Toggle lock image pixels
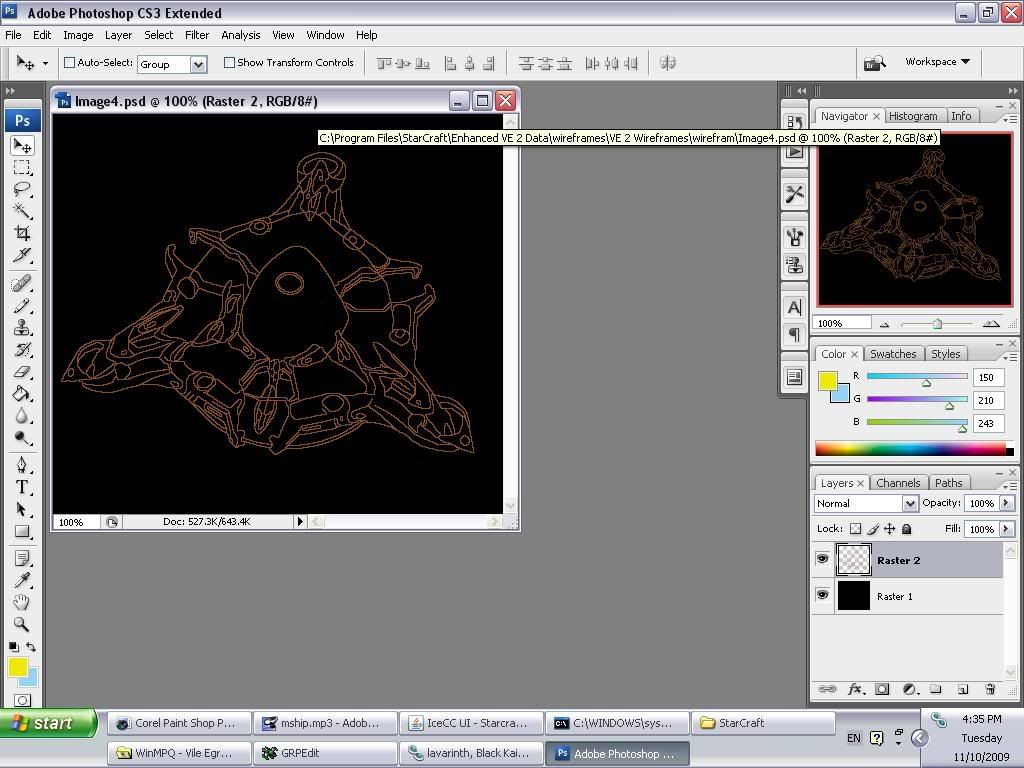This screenshot has width=1024, height=768. point(873,529)
